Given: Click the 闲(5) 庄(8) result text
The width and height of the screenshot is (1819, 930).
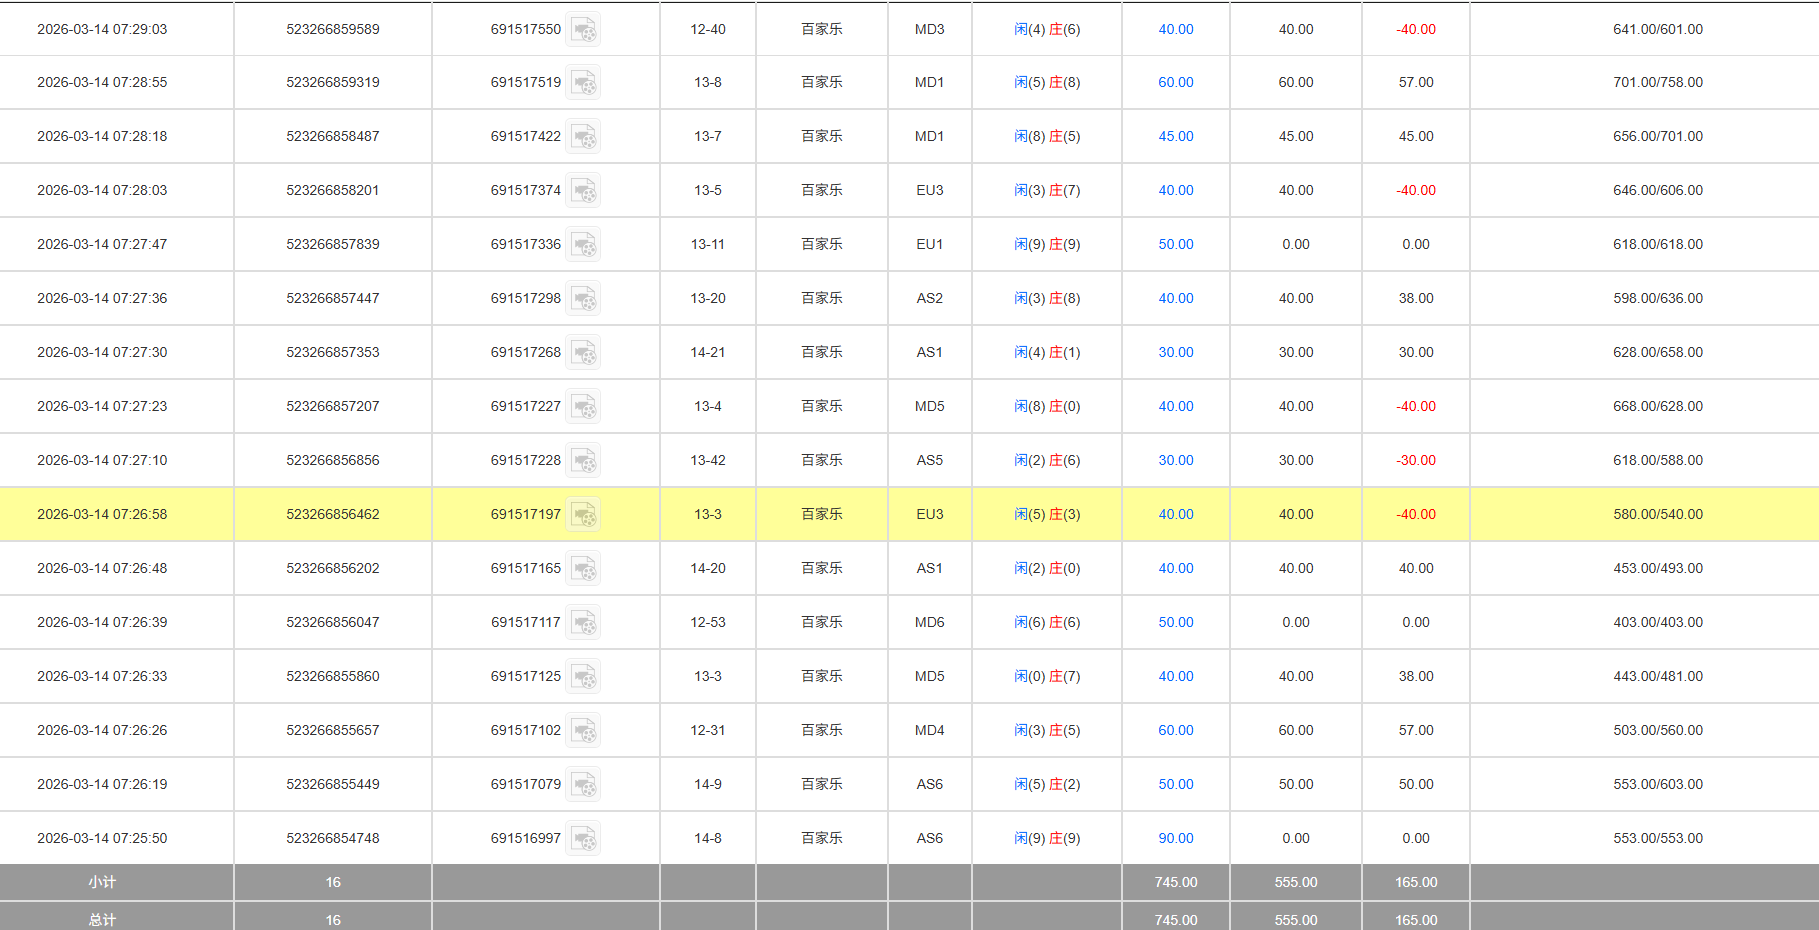Looking at the screenshot, I should (x=1047, y=82).
